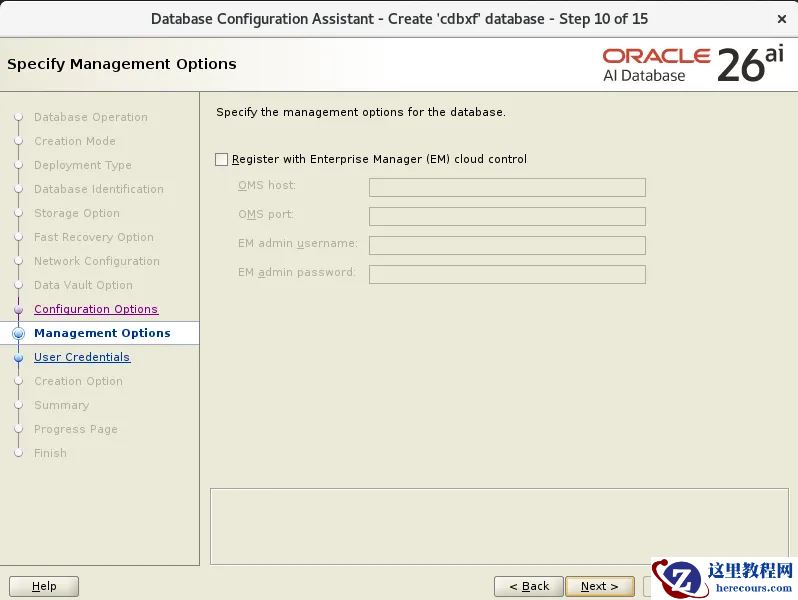
Task: Enable Register with Enterprise Manager cloud control checkbox
Action: coord(221,159)
